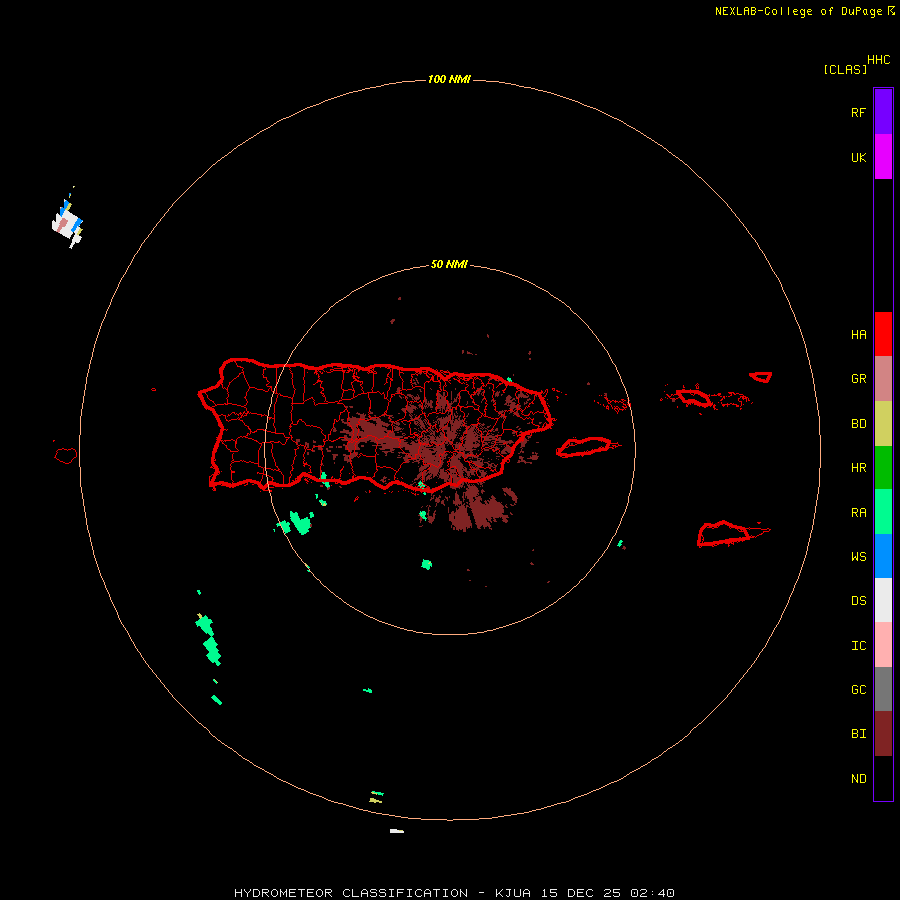This screenshot has height=900, width=900.
Task: Click the HA red legend swatch
Action: coord(883,334)
